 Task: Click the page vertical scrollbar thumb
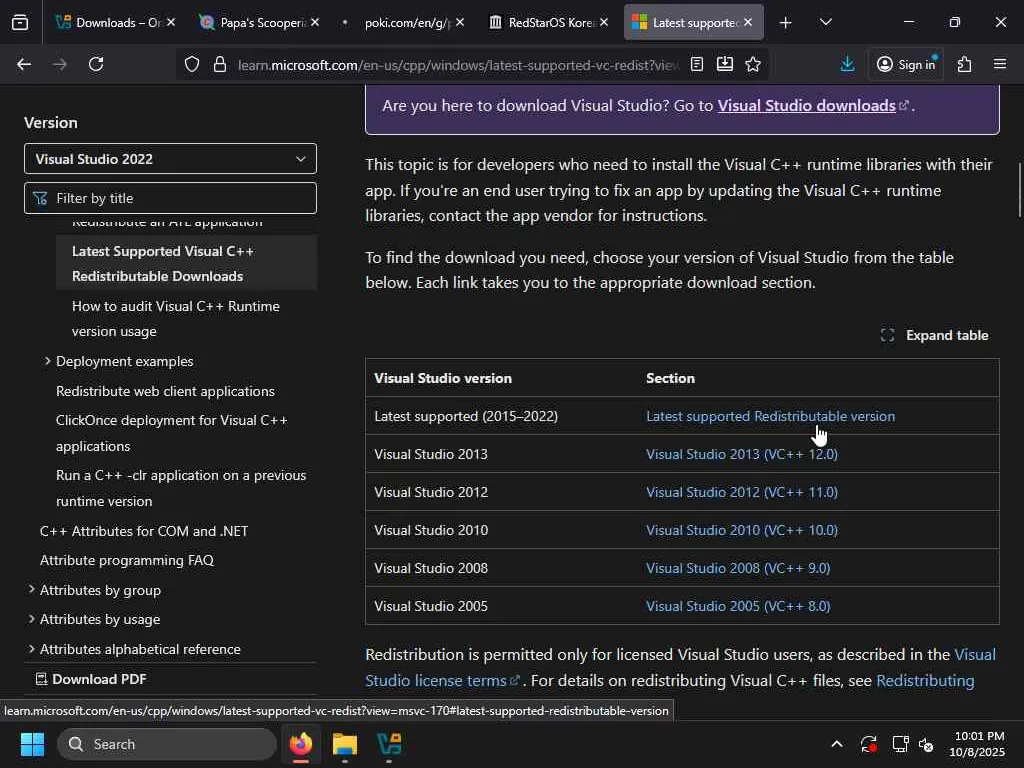(1020, 189)
